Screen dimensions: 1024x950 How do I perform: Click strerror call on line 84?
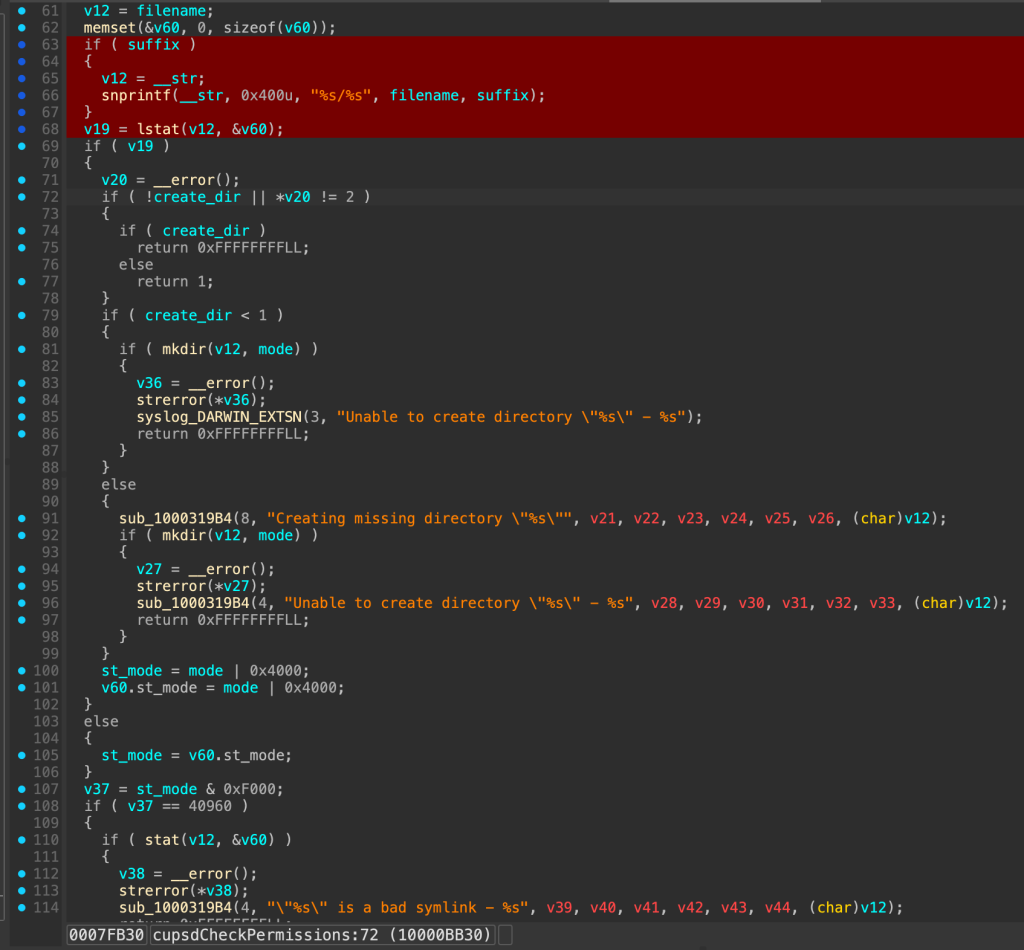[170, 400]
